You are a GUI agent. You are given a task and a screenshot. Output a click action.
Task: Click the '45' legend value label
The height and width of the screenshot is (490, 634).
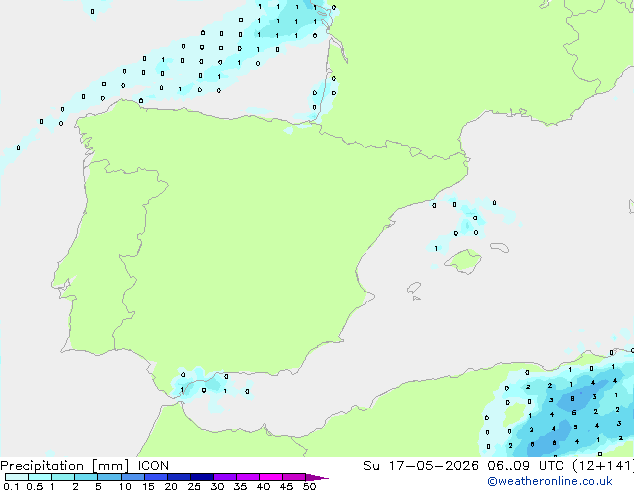(286, 486)
